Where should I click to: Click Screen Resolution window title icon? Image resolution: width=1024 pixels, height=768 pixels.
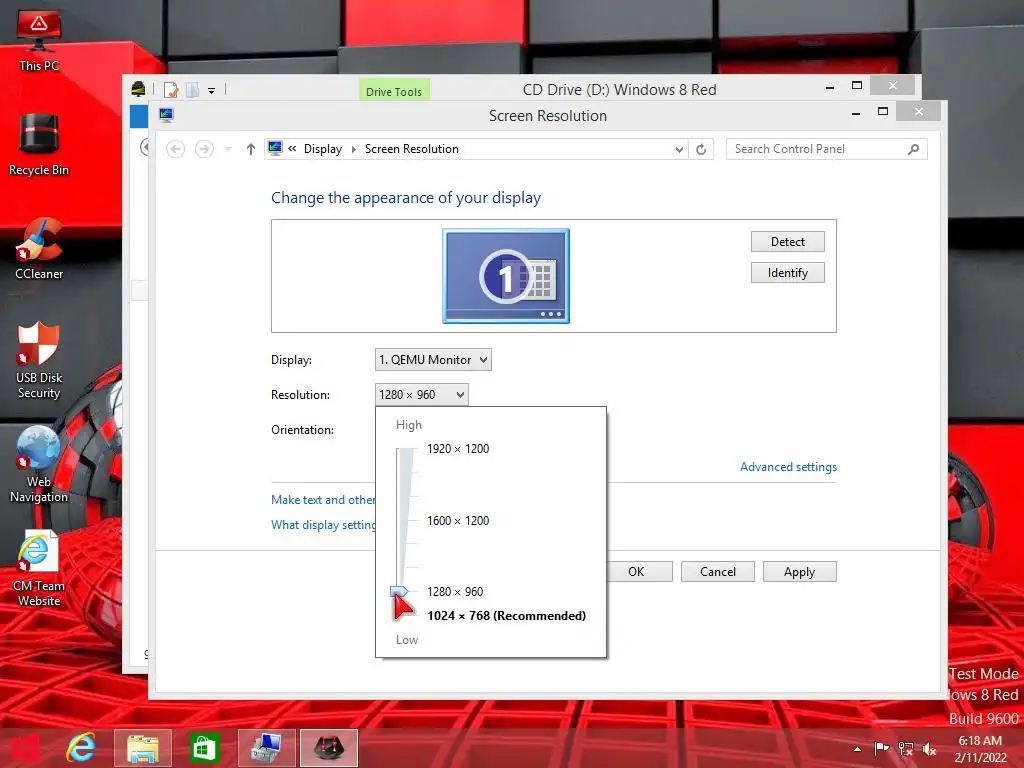(166, 116)
